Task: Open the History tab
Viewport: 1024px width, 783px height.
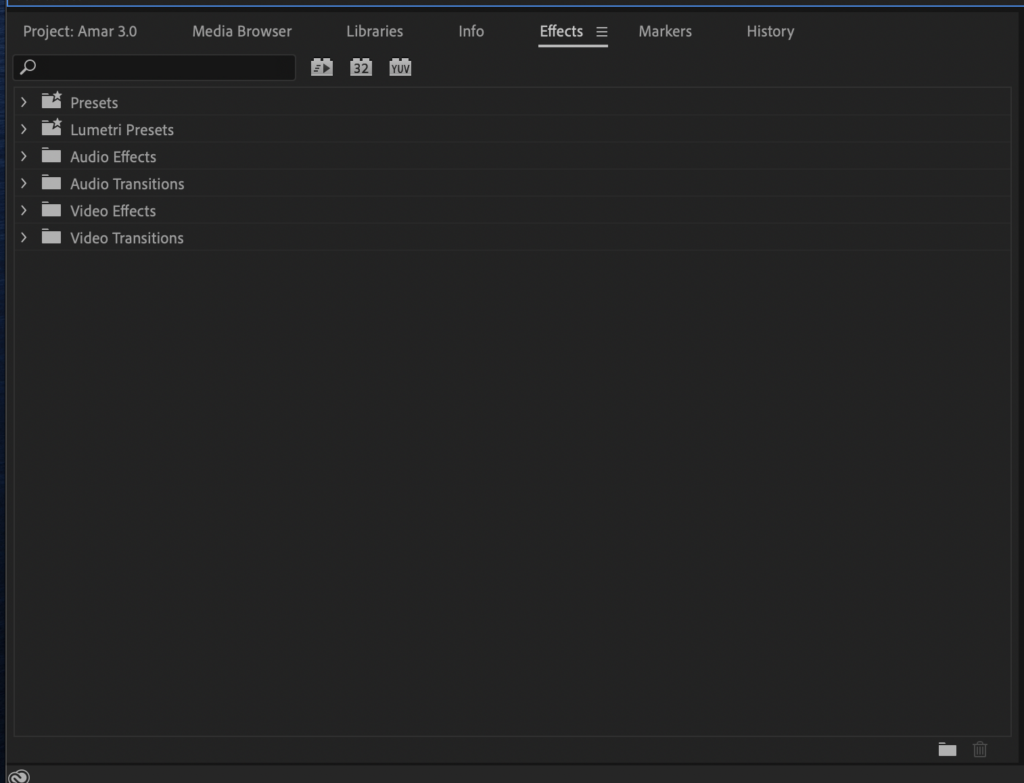Action: pos(770,31)
